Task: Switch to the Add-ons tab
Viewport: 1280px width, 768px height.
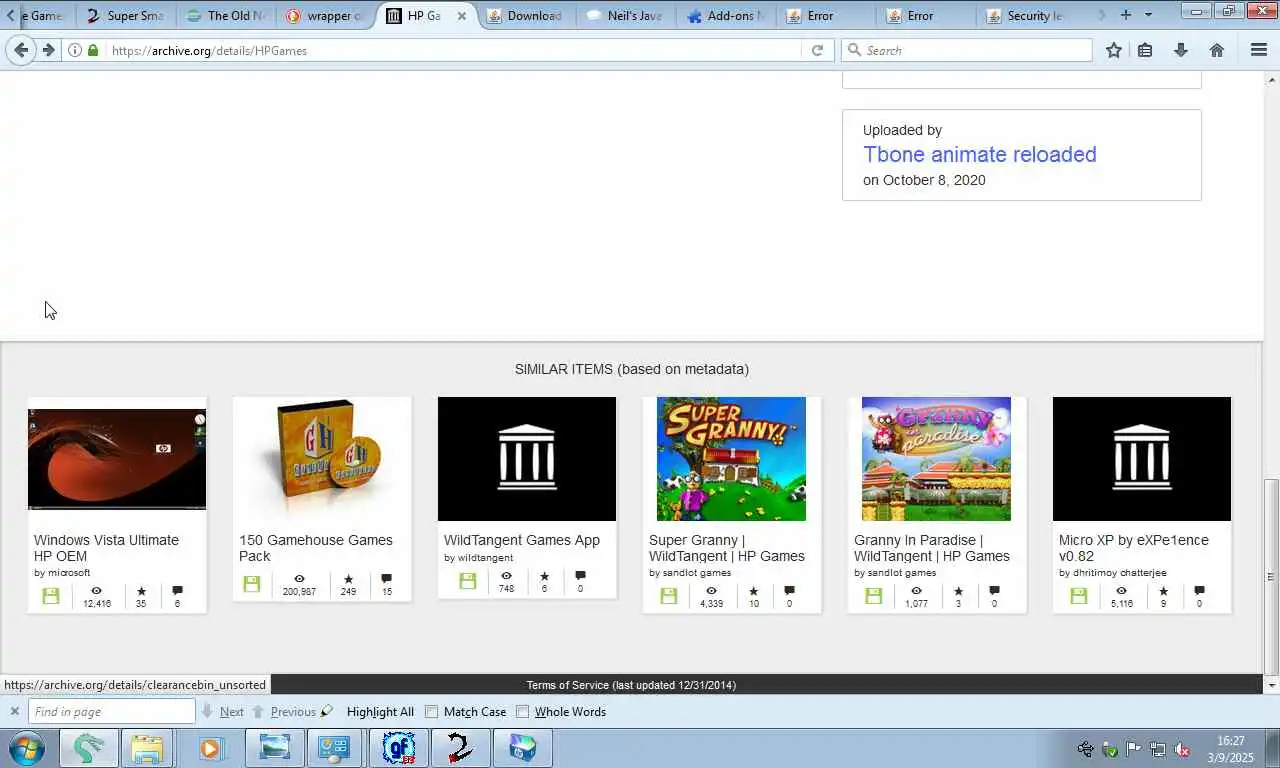Action: [x=726, y=15]
